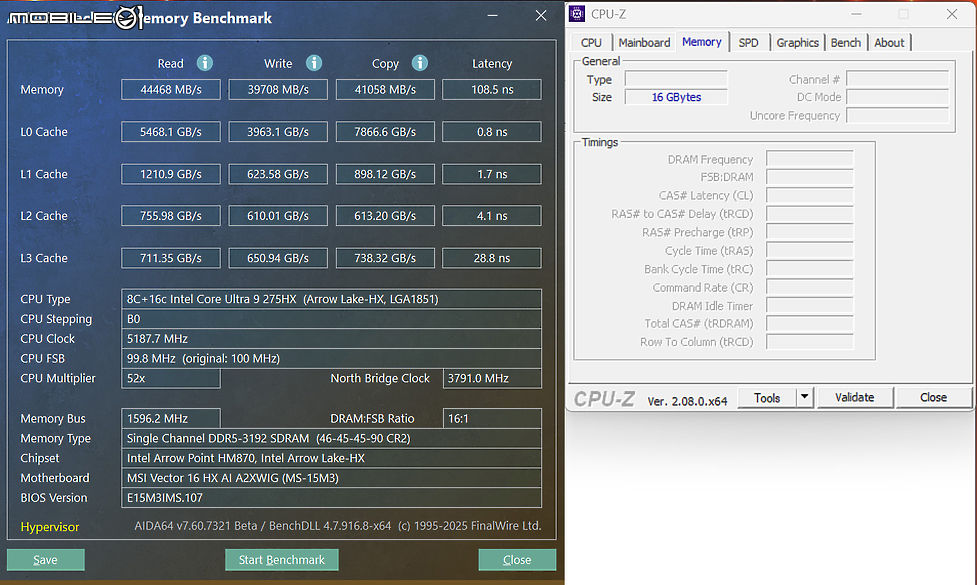Click the Memory Copy value 41058 MB/s

pos(385,89)
